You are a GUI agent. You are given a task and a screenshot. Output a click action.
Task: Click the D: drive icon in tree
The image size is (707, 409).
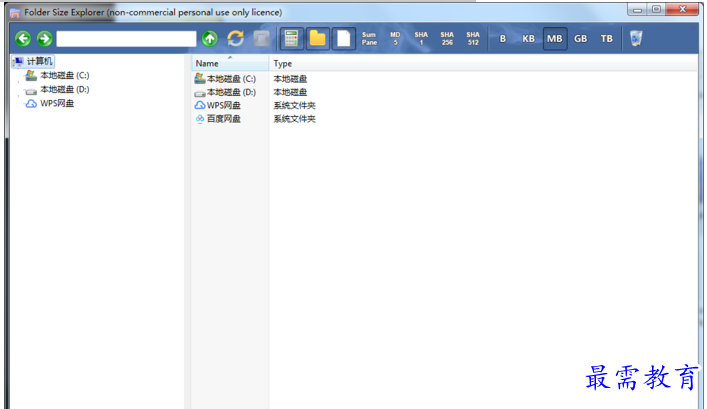coord(31,91)
